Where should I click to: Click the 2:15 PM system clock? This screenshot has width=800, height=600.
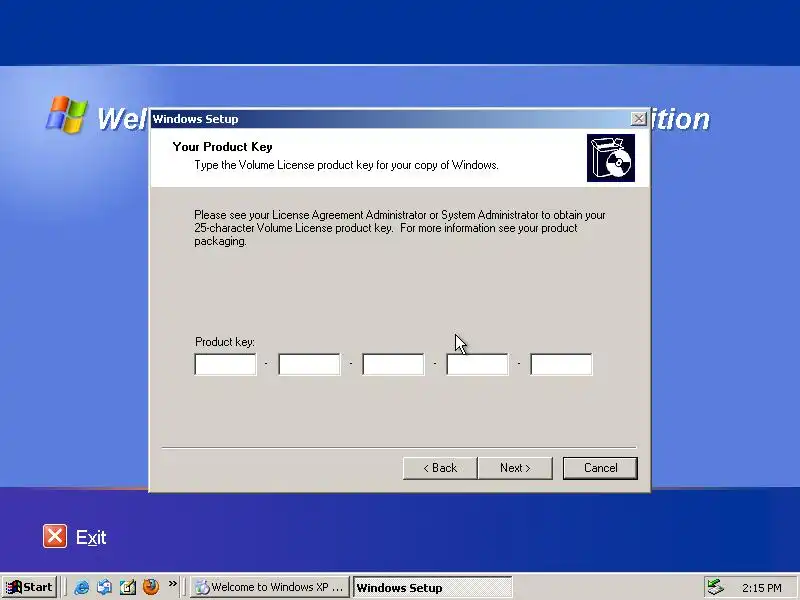(762, 588)
